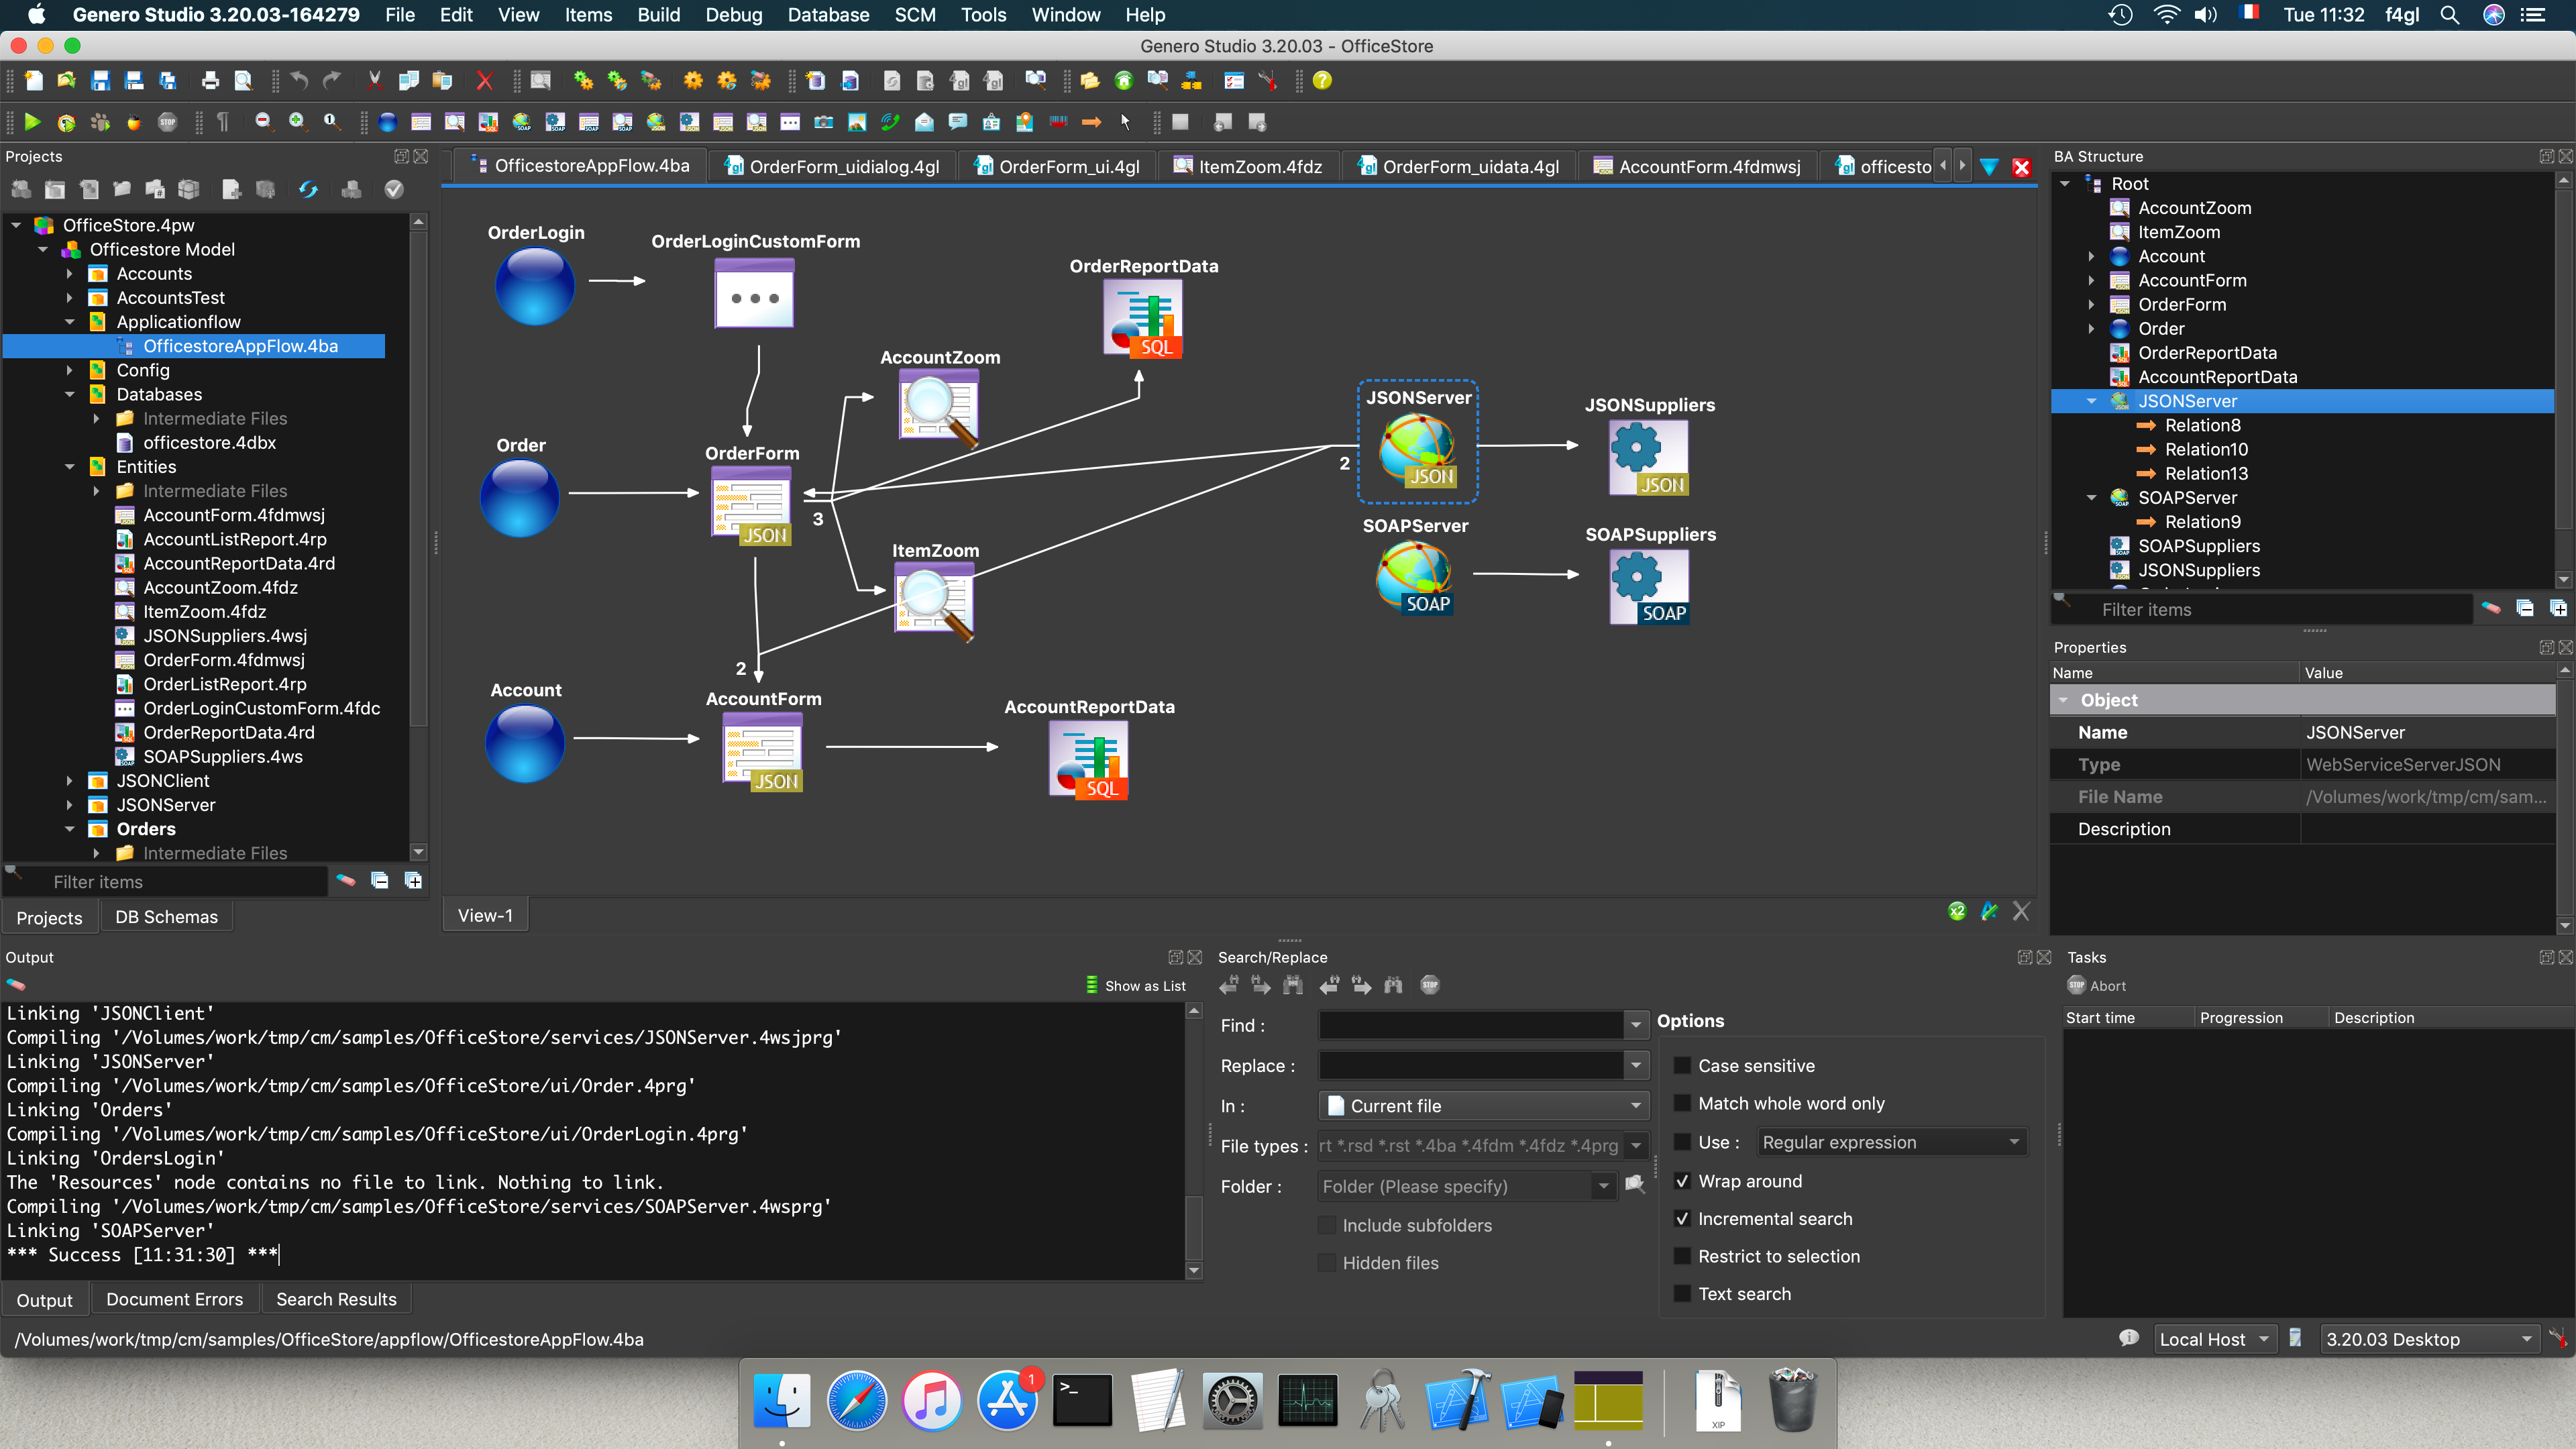Enable the Text search checkbox

coord(1682,1294)
